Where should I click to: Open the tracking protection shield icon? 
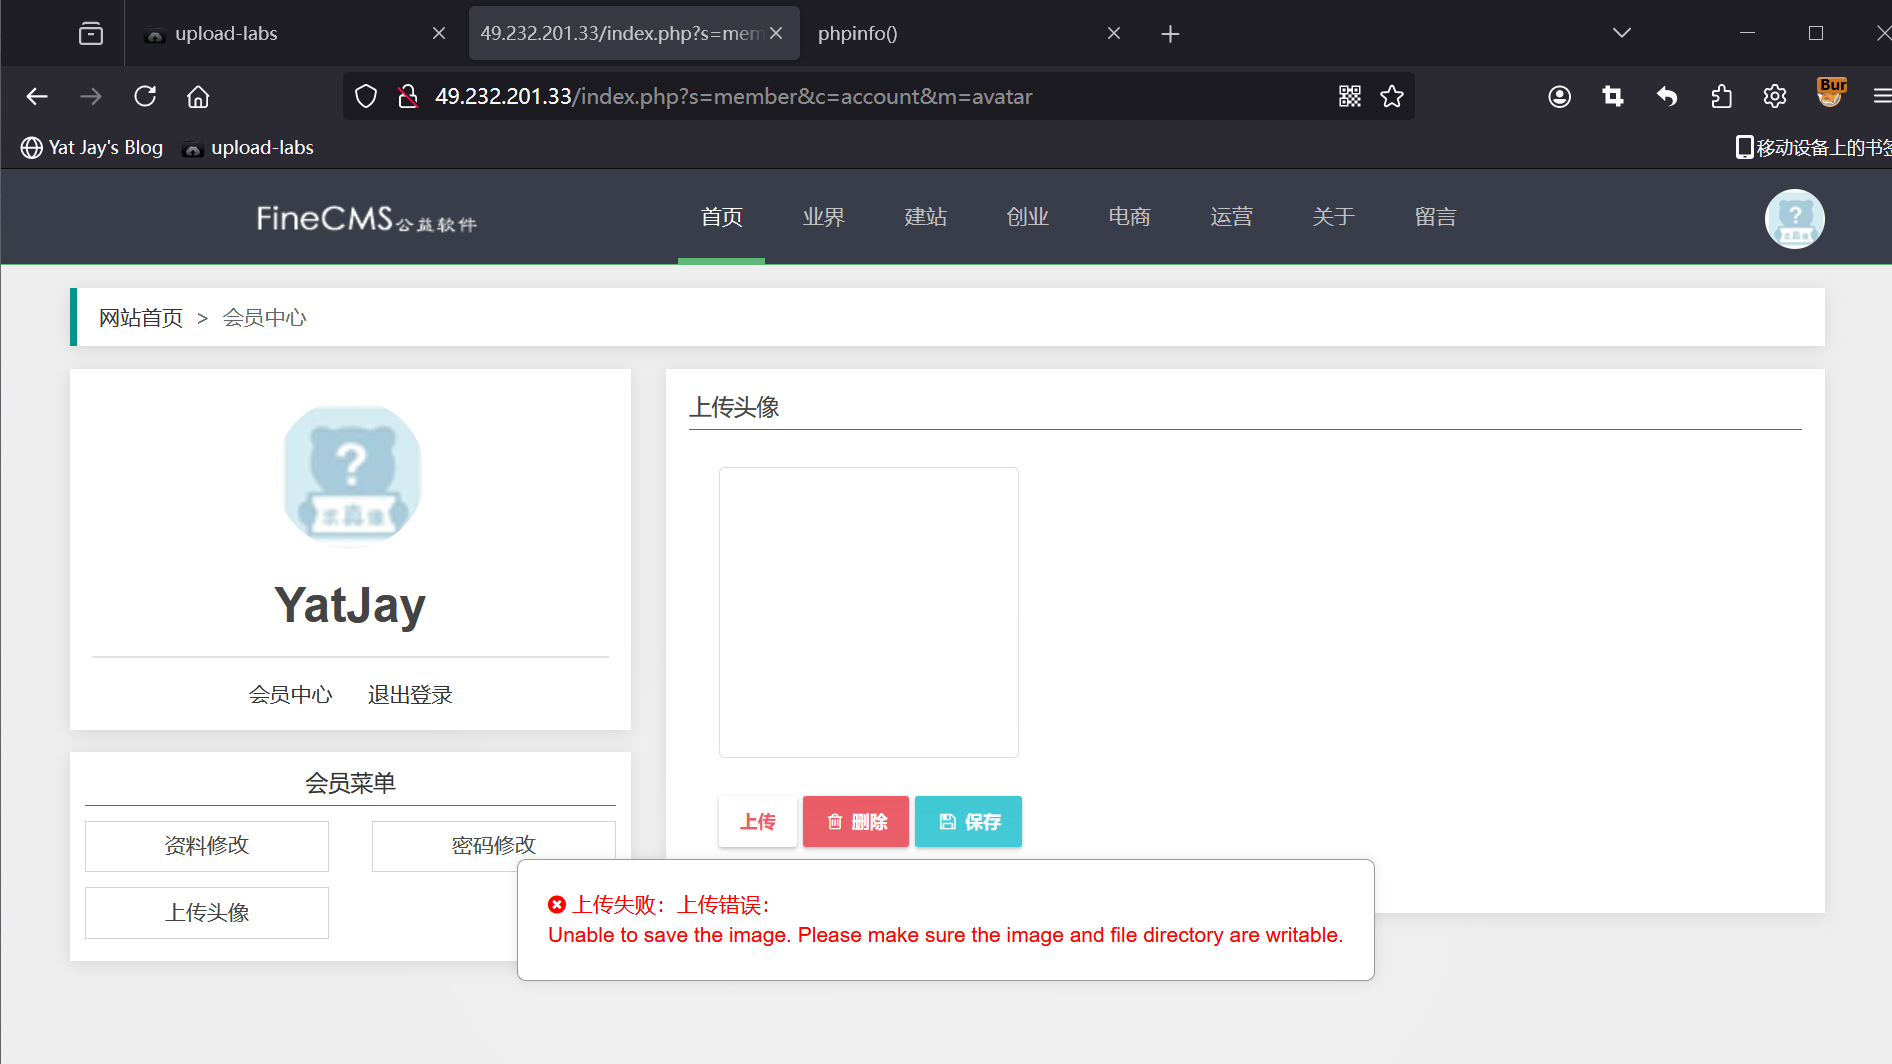coord(366,96)
